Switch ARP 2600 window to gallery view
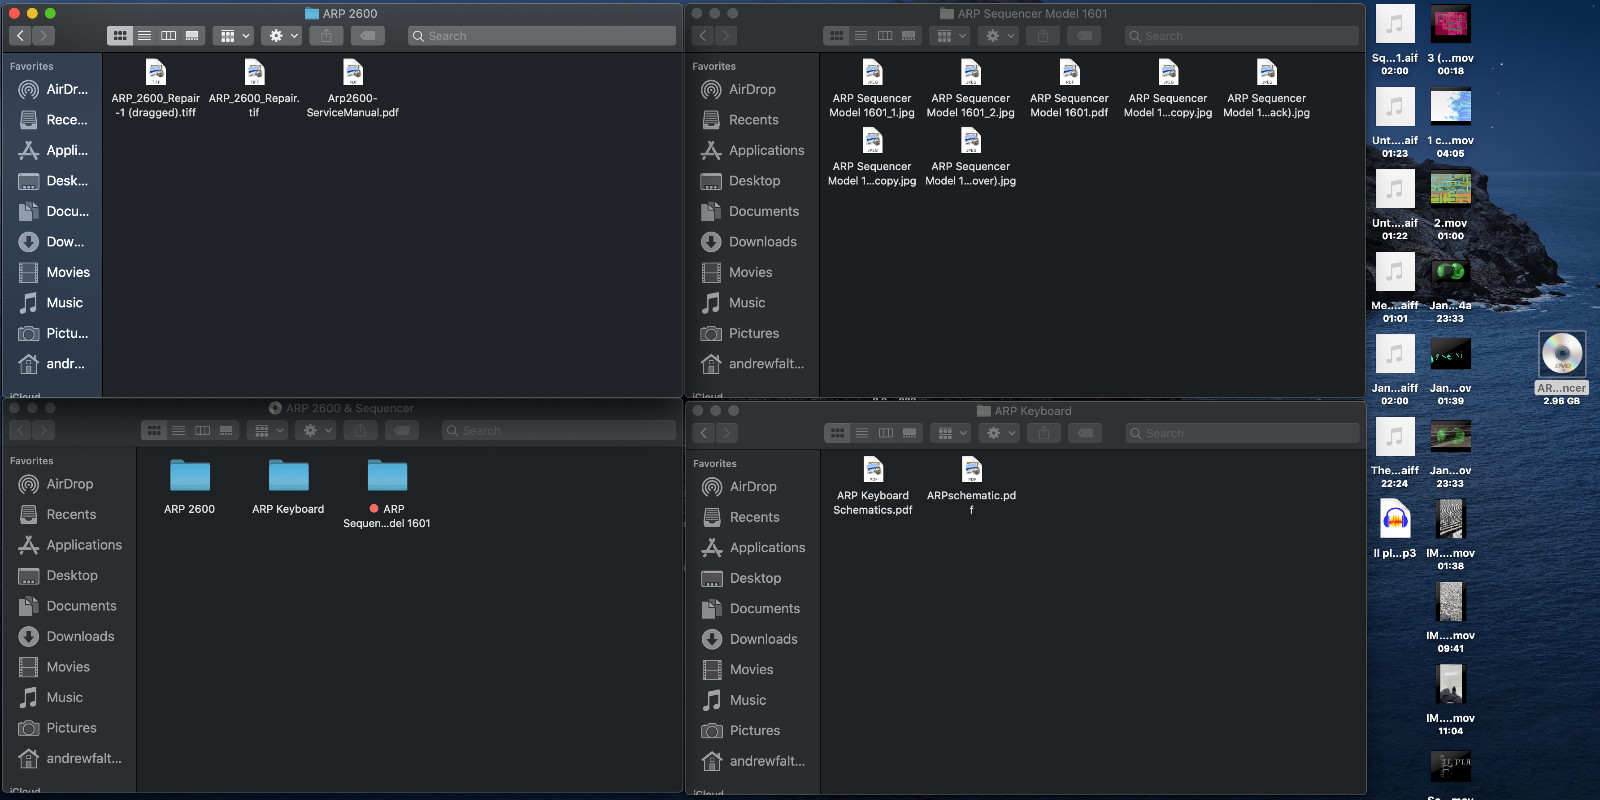 (192, 36)
